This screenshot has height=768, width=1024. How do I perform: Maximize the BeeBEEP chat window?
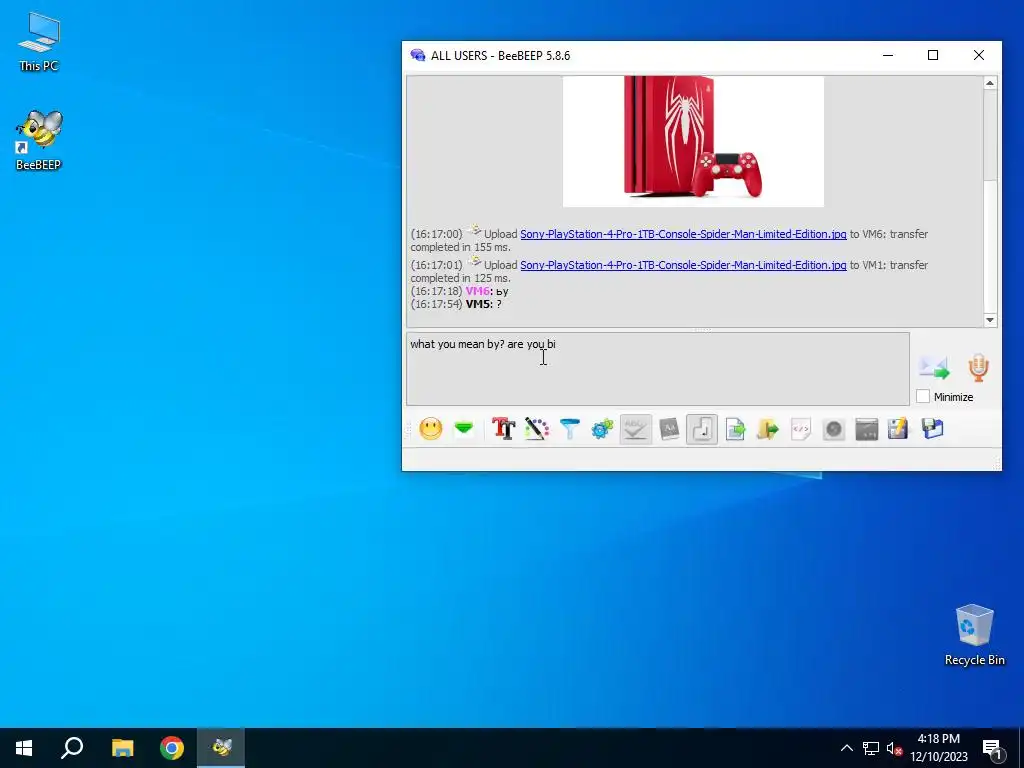coord(933,56)
